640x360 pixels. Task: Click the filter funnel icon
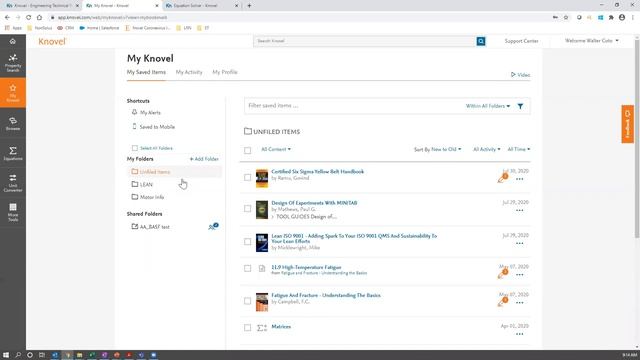point(520,106)
